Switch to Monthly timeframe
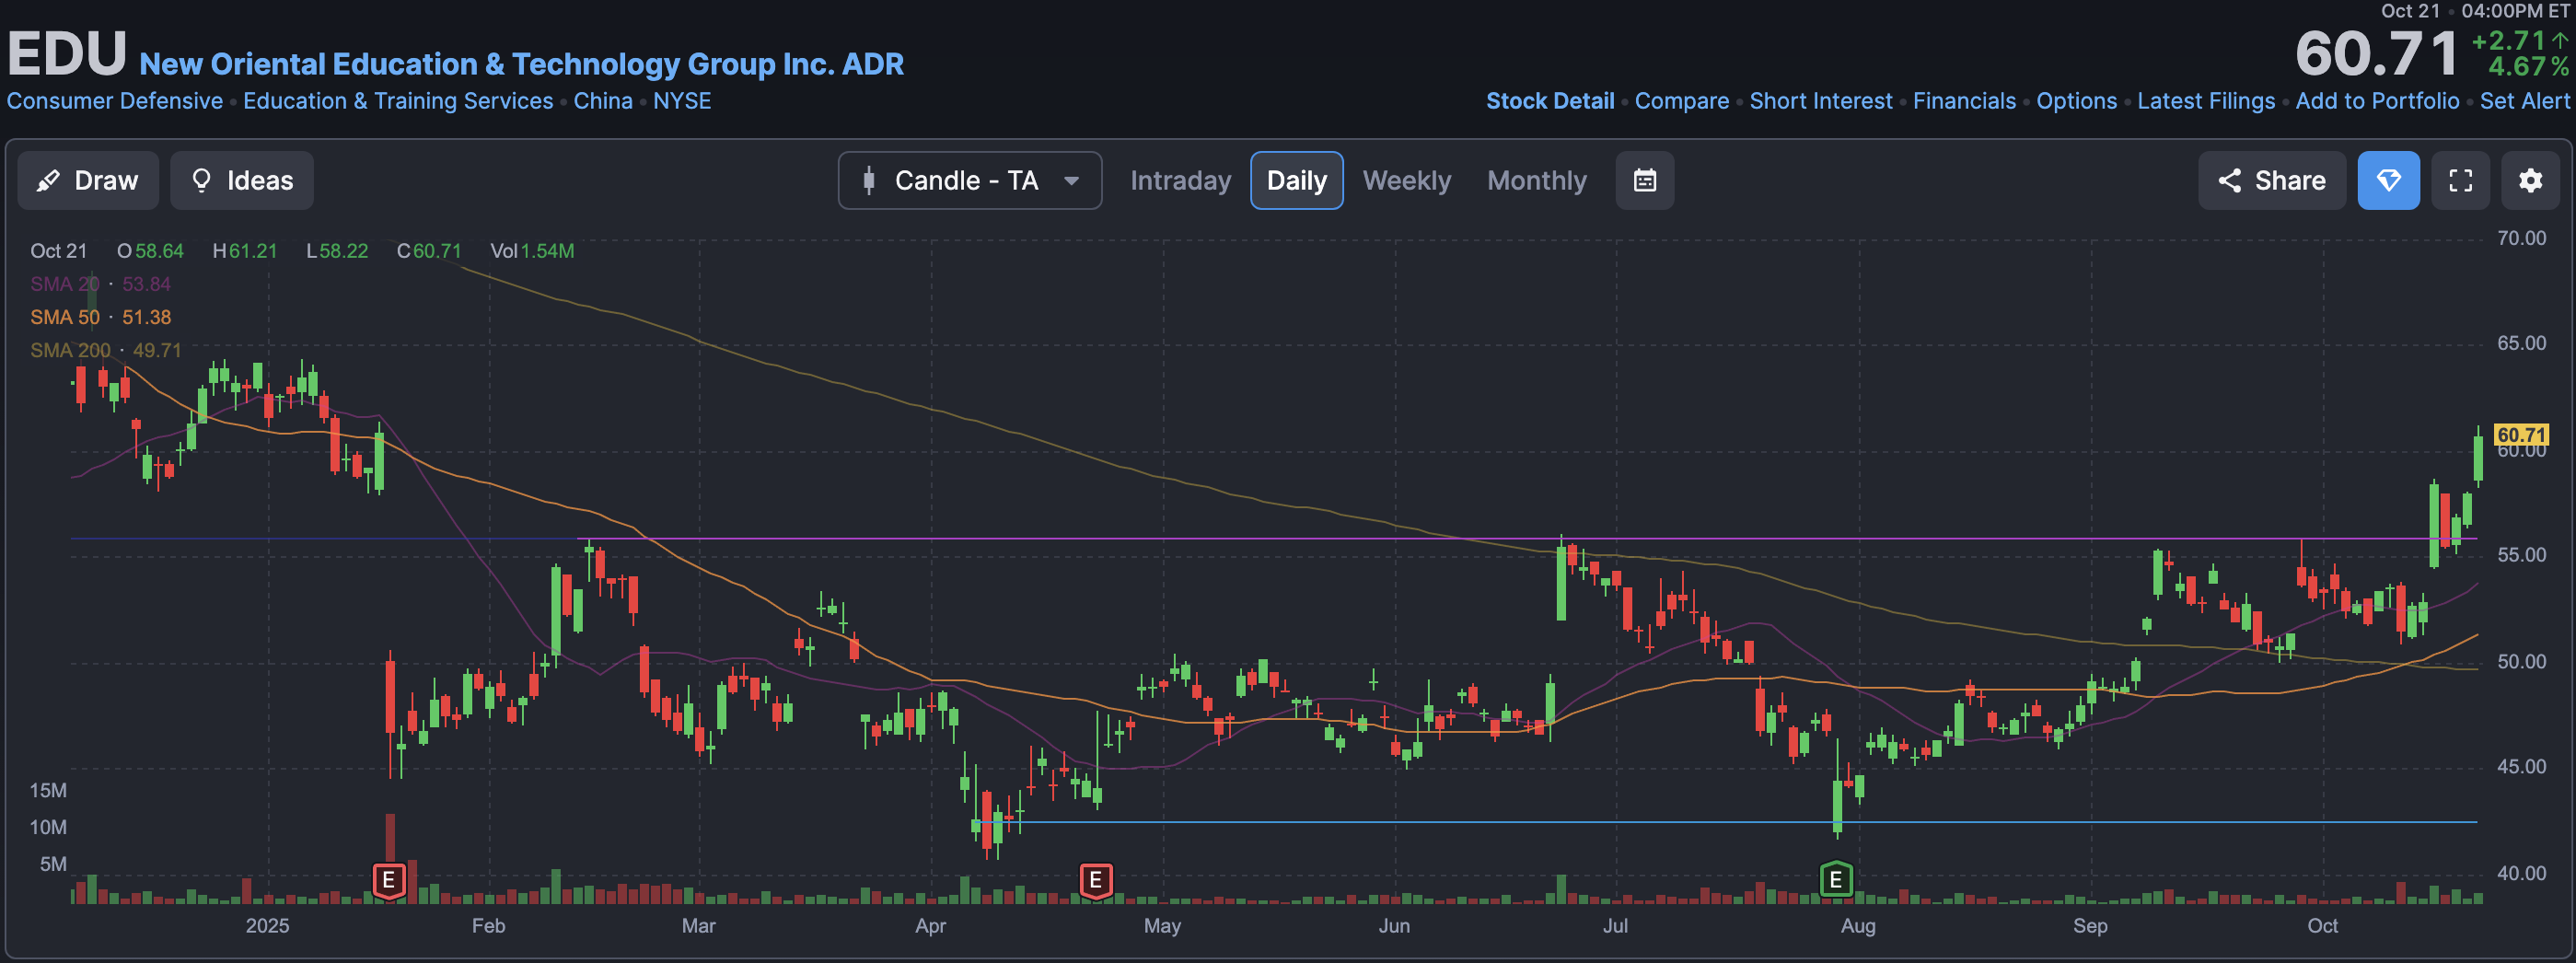Screen dimensions: 2576x963 pos(1536,180)
